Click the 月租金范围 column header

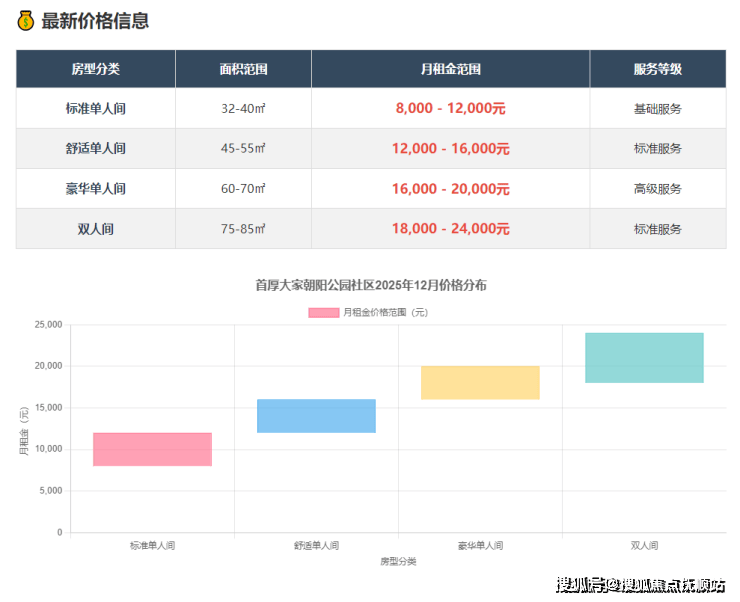[x=450, y=69]
